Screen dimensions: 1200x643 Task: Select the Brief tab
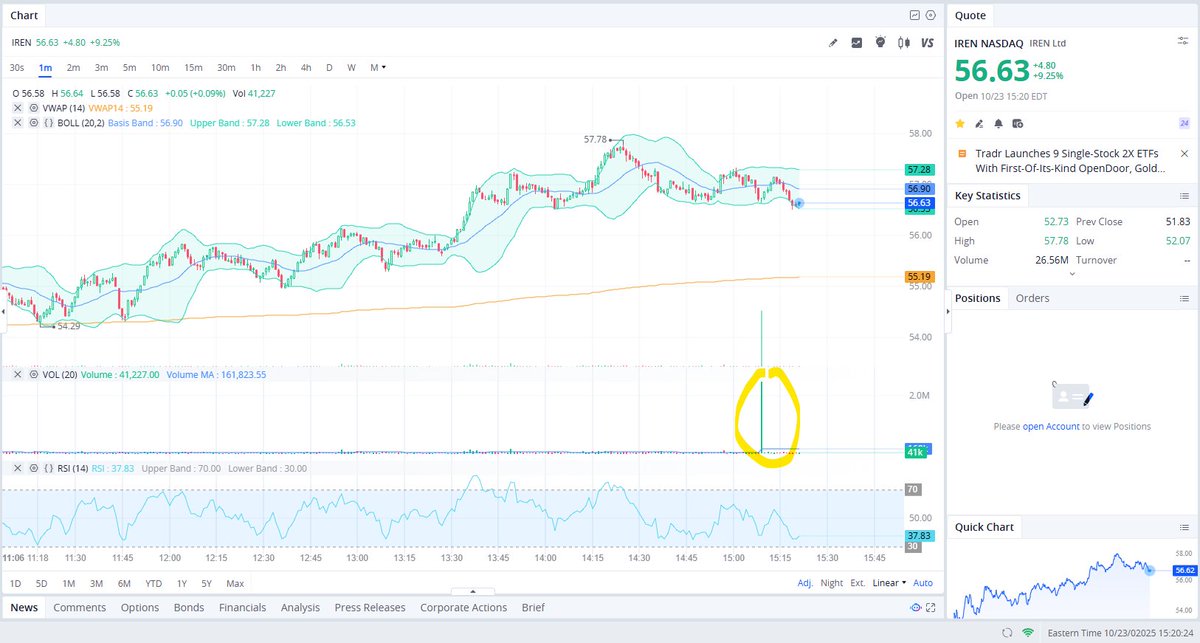tap(533, 607)
